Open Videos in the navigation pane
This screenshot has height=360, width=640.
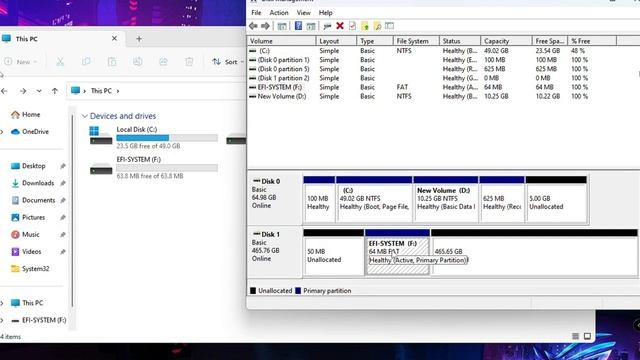(x=26, y=252)
